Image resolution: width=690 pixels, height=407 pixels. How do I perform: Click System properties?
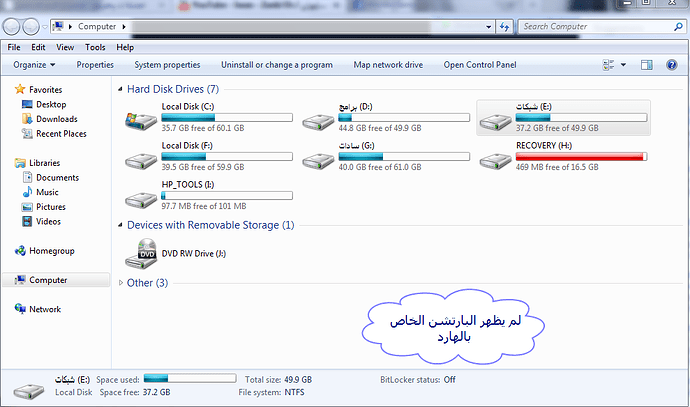tap(167, 65)
